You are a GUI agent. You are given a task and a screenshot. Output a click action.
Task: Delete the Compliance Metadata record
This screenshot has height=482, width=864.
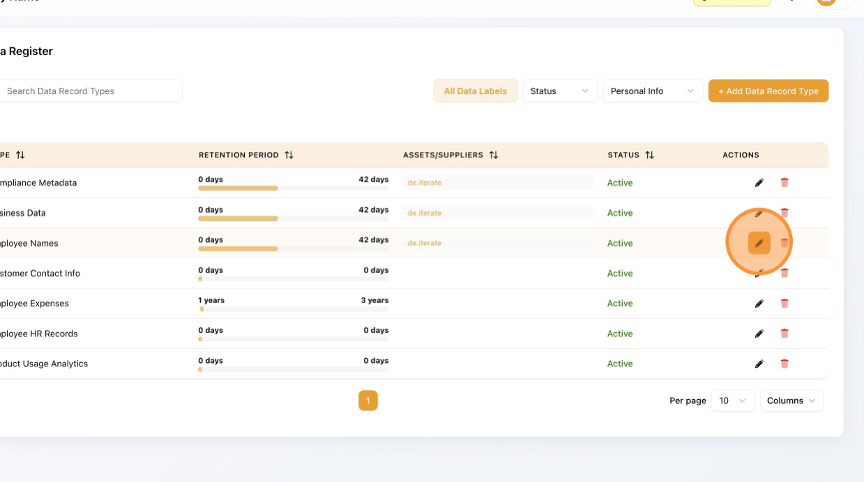tap(784, 183)
